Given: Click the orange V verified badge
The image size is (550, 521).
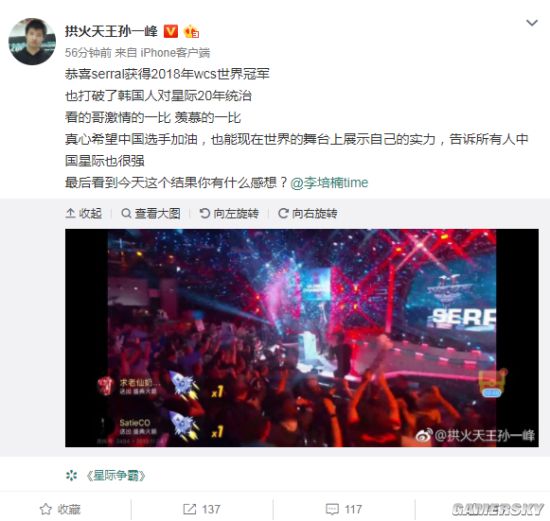Looking at the screenshot, I should click(171, 31).
